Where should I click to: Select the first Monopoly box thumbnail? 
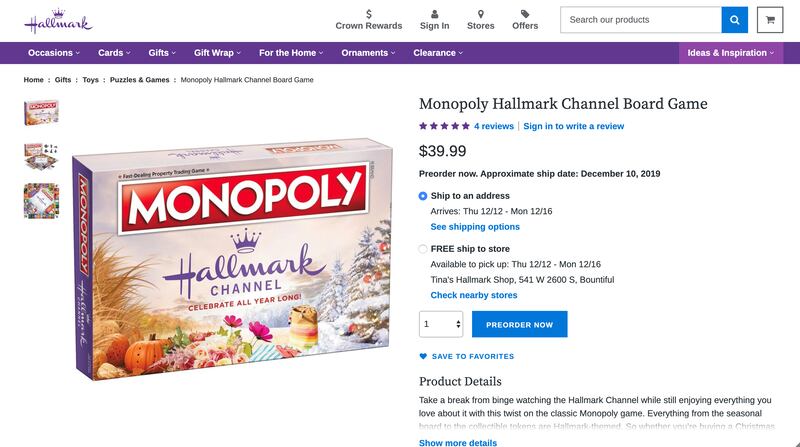pyautogui.click(x=41, y=113)
